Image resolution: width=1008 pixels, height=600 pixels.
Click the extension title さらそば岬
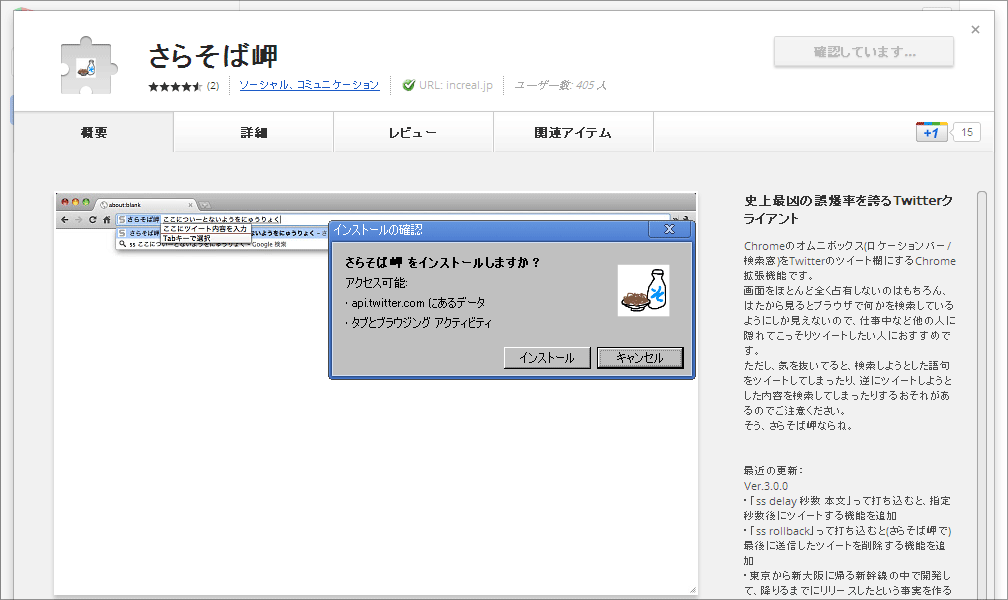pyautogui.click(x=213, y=56)
